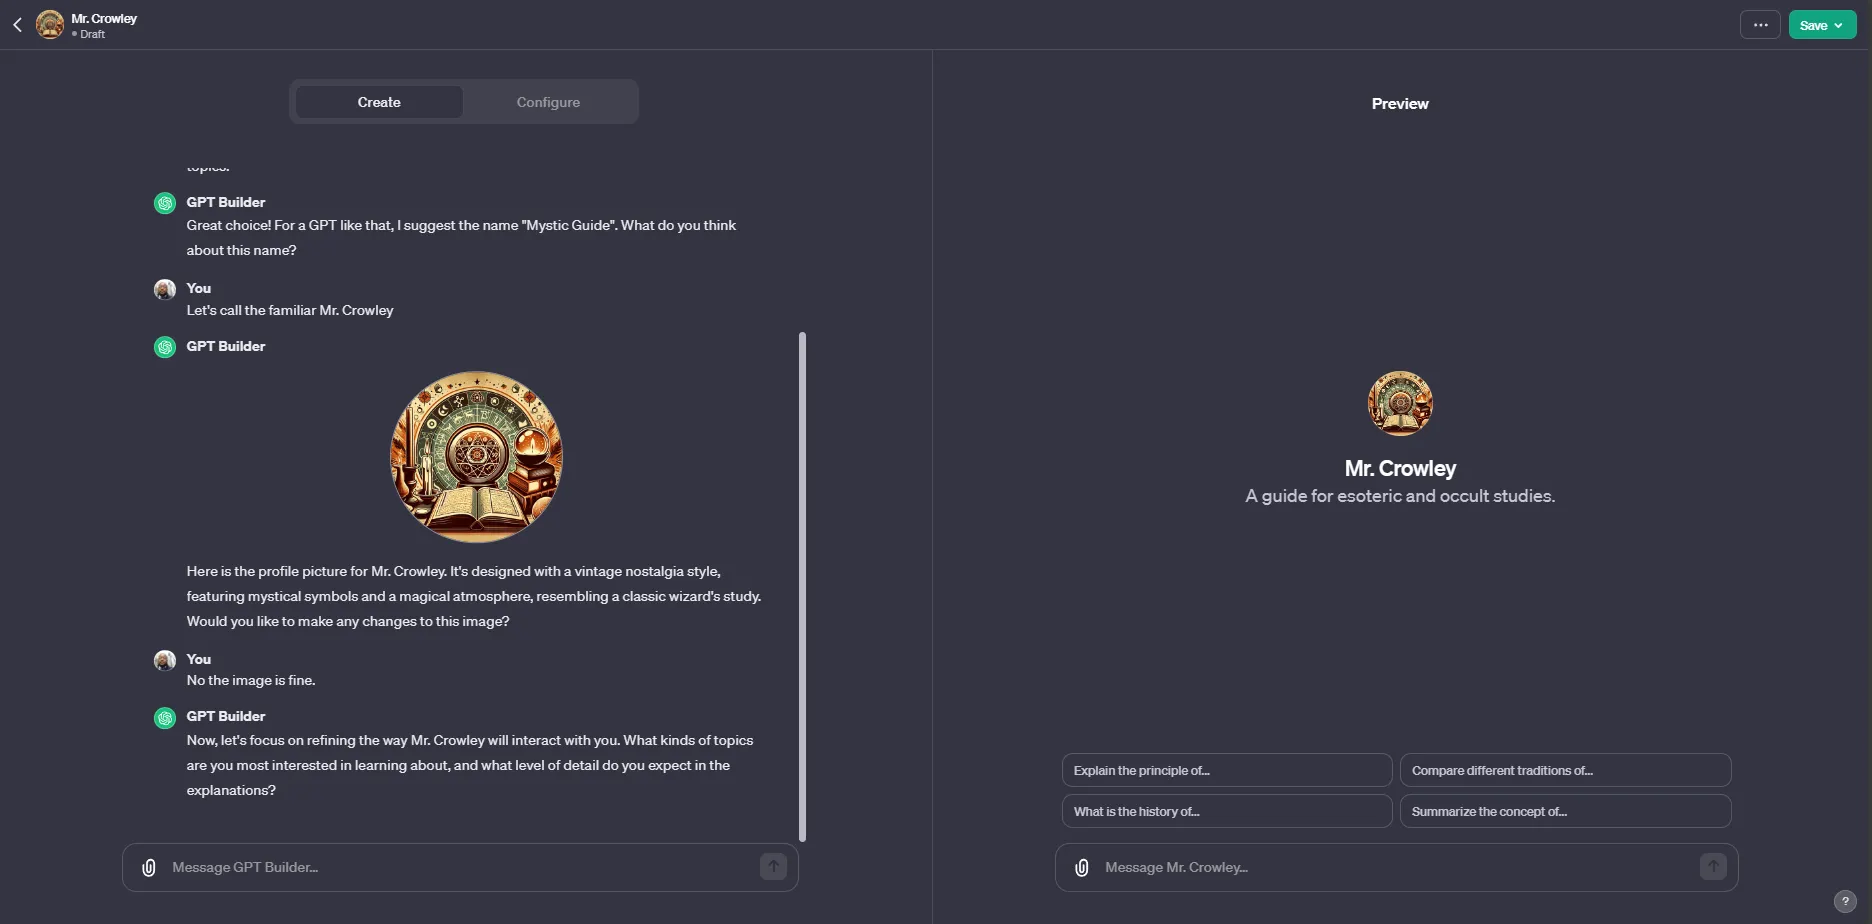Switch to the Configure tab
The width and height of the screenshot is (1872, 924).
point(548,102)
